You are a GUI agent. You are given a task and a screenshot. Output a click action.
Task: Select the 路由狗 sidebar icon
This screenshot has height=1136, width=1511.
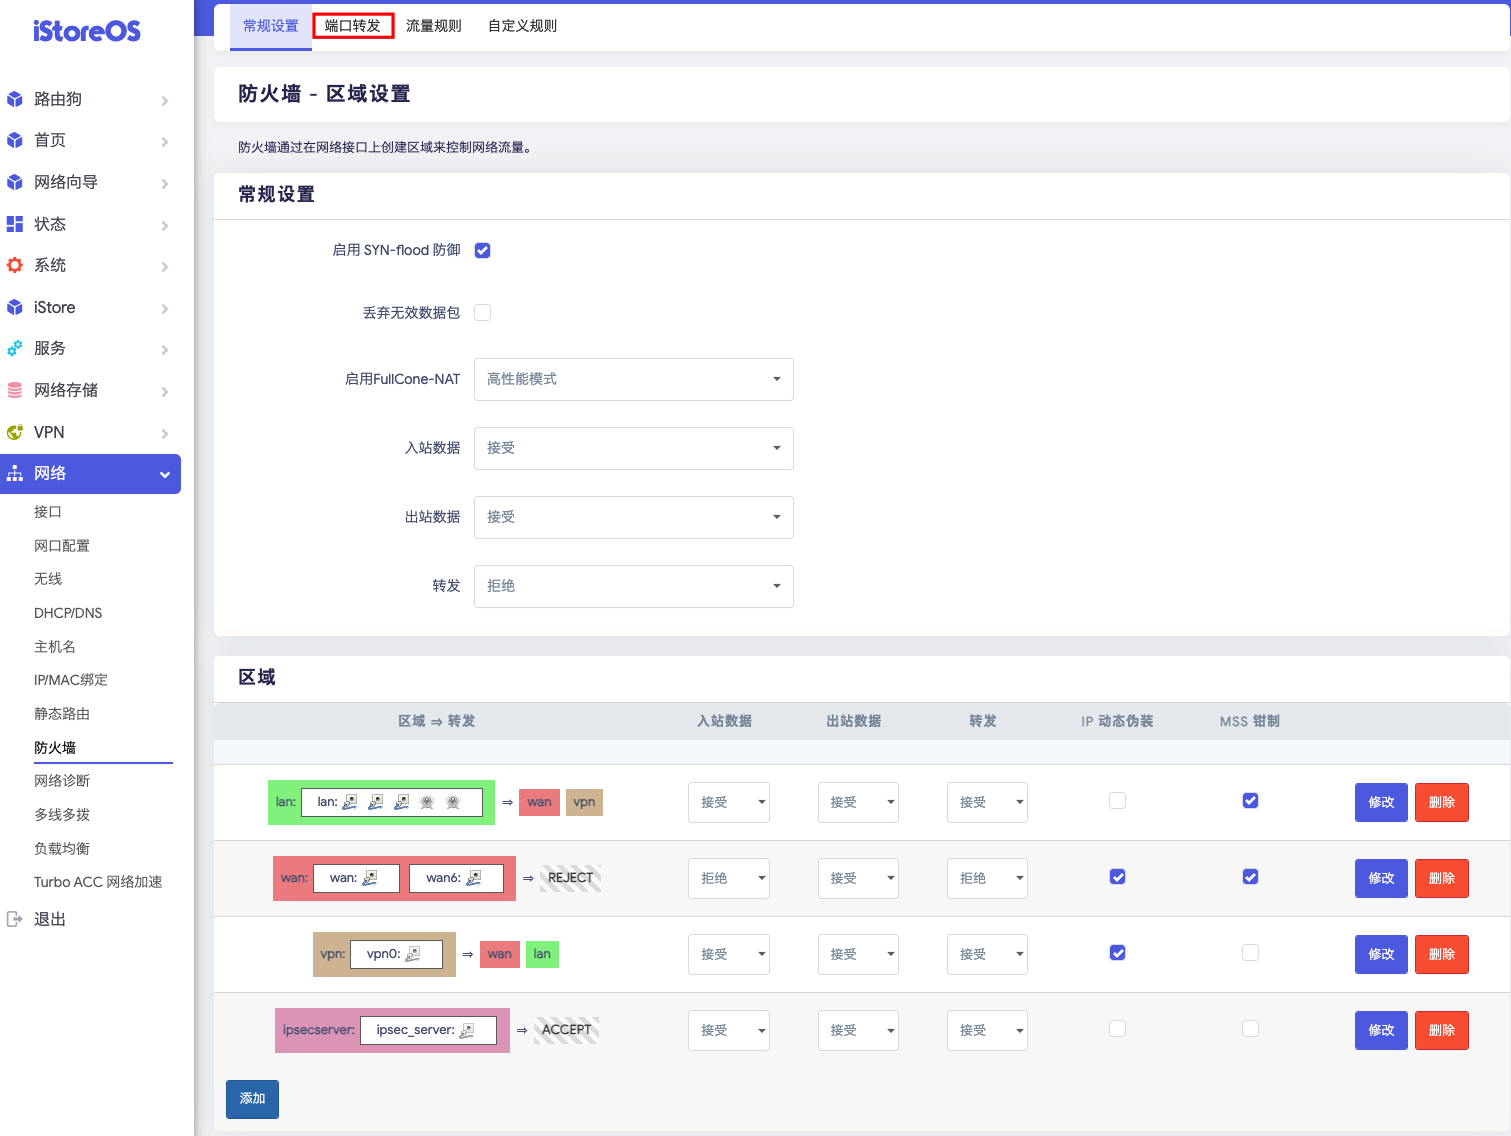[15, 99]
